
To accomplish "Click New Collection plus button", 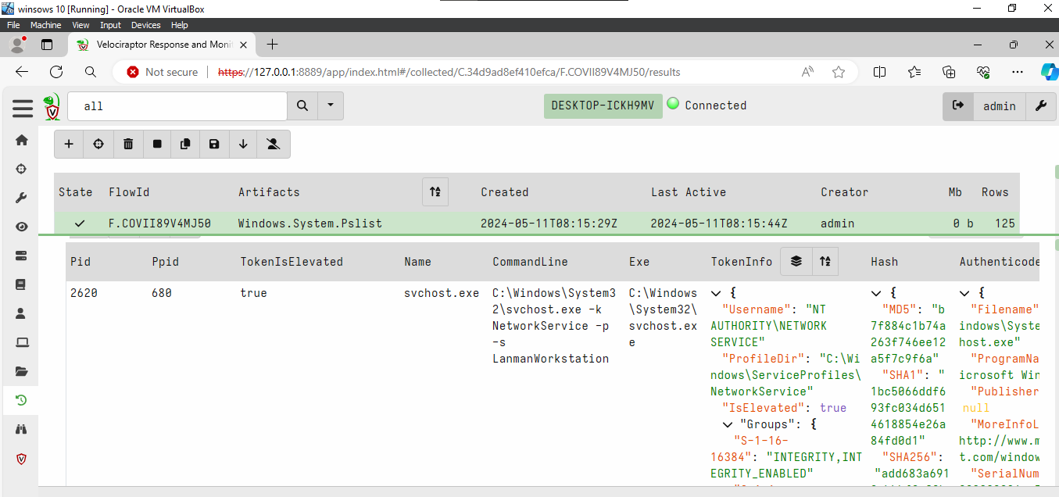I will [x=69, y=144].
